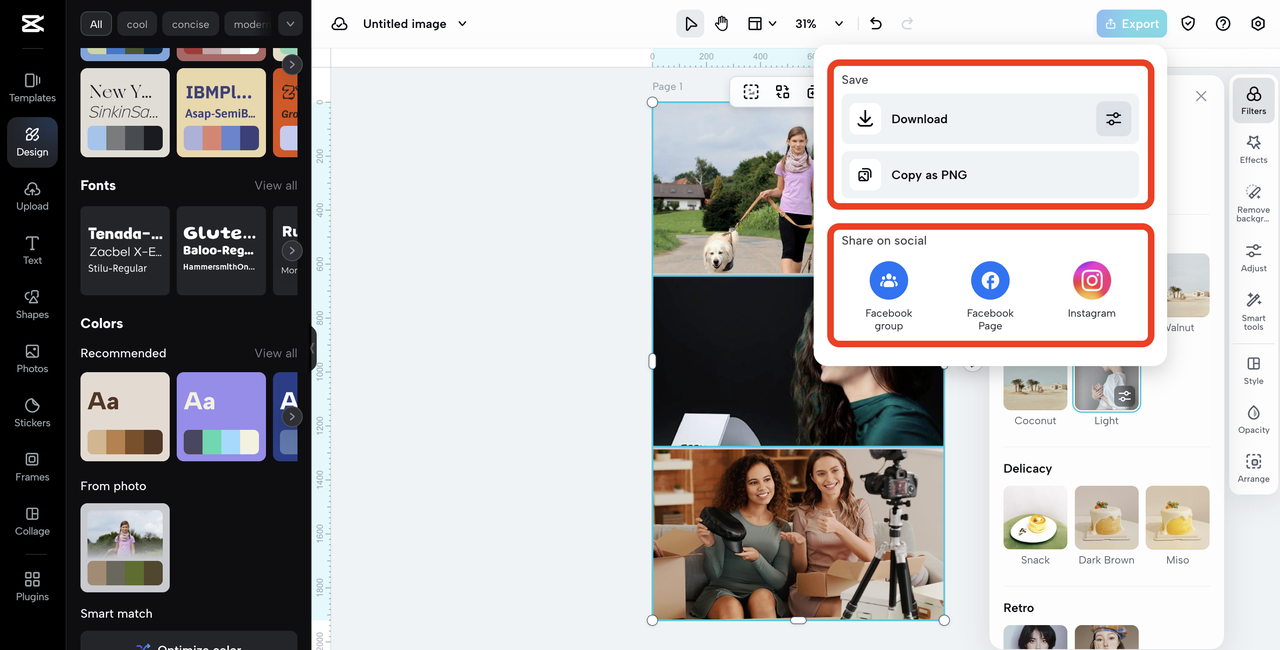Select the Tenada font combination card
This screenshot has height=650, width=1280.
coord(125,251)
